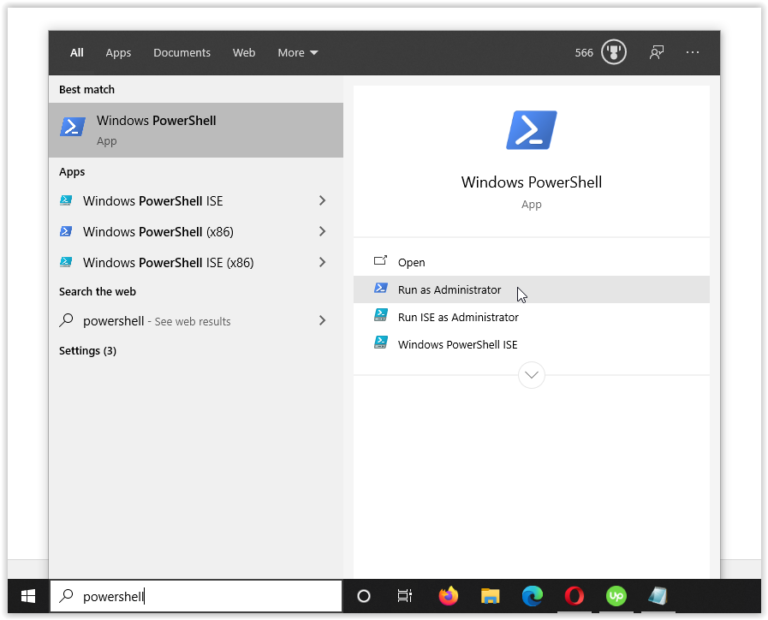Image resolution: width=768 pixels, height=620 pixels.
Task: Click the icon next to Open action
Action: pyautogui.click(x=381, y=261)
